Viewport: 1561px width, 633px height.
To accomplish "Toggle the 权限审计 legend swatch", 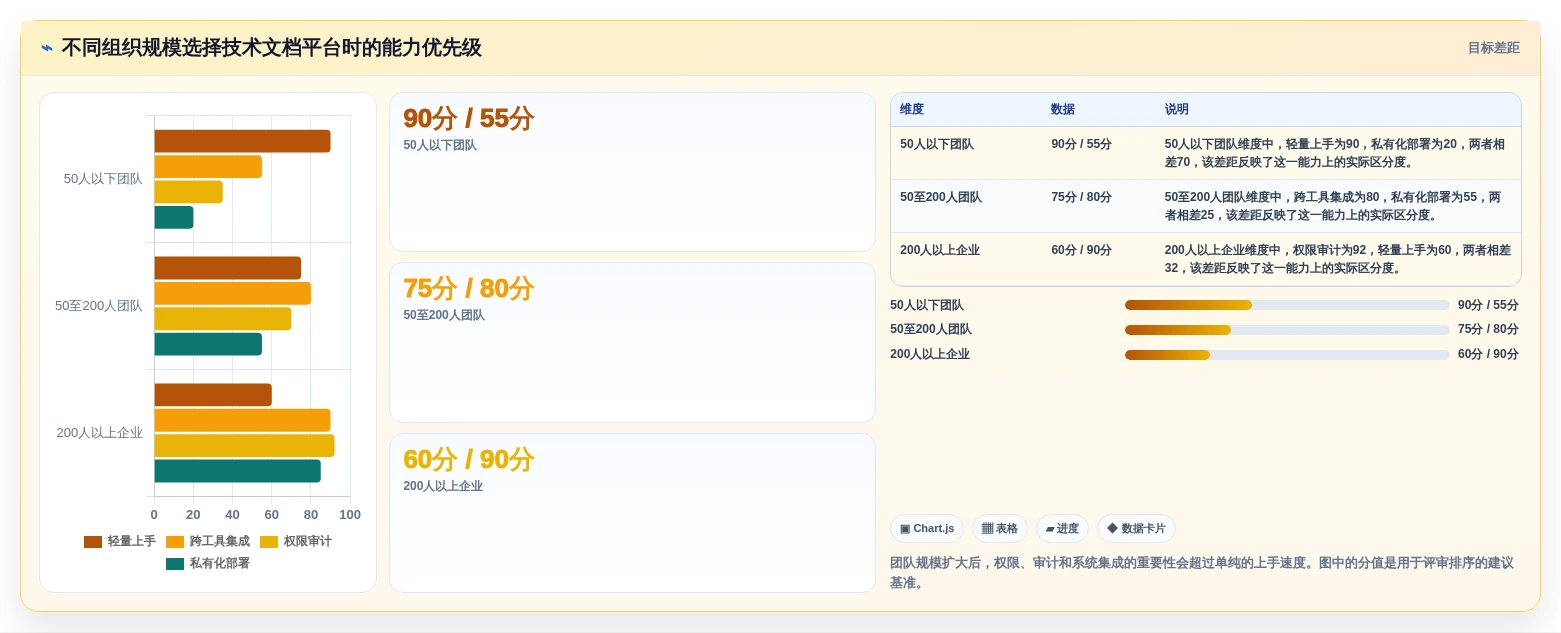I will pyautogui.click(x=269, y=542).
